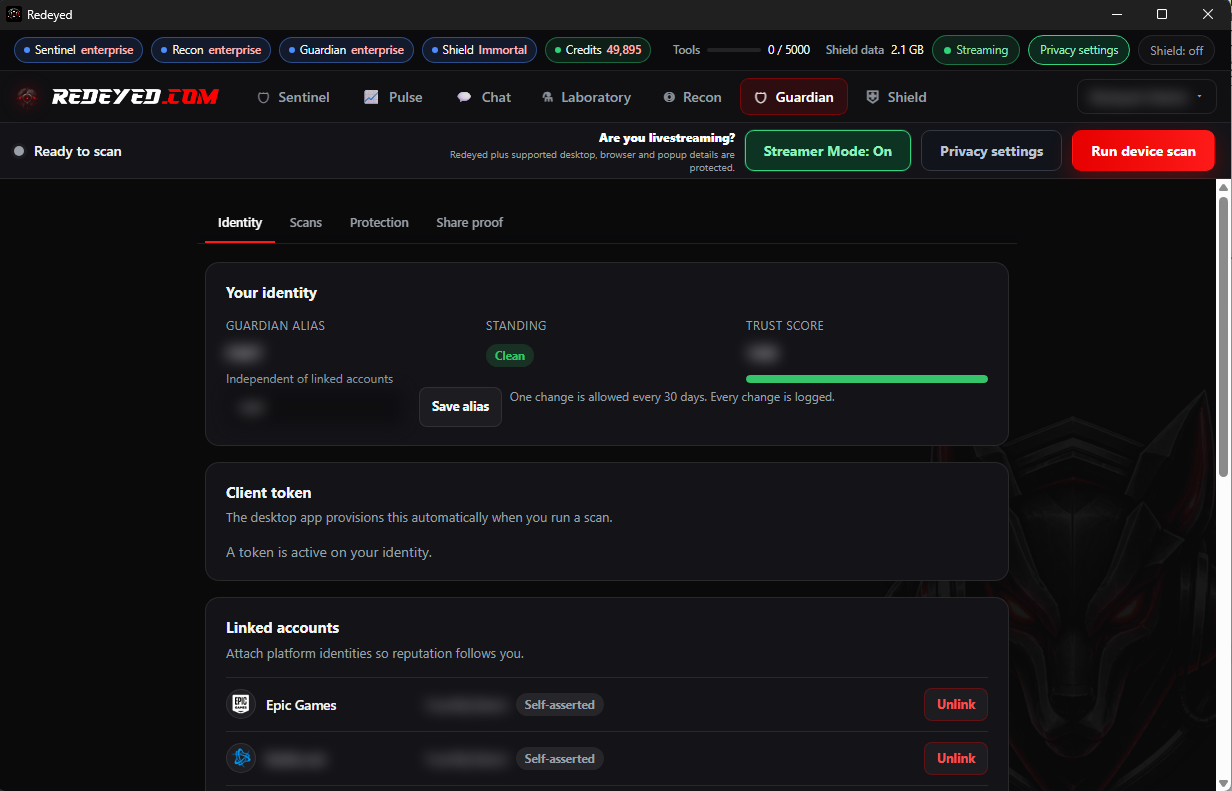Click the Redeyed.com logo
This screenshot has width=1232, height=791.
click(x=117, y=97)
